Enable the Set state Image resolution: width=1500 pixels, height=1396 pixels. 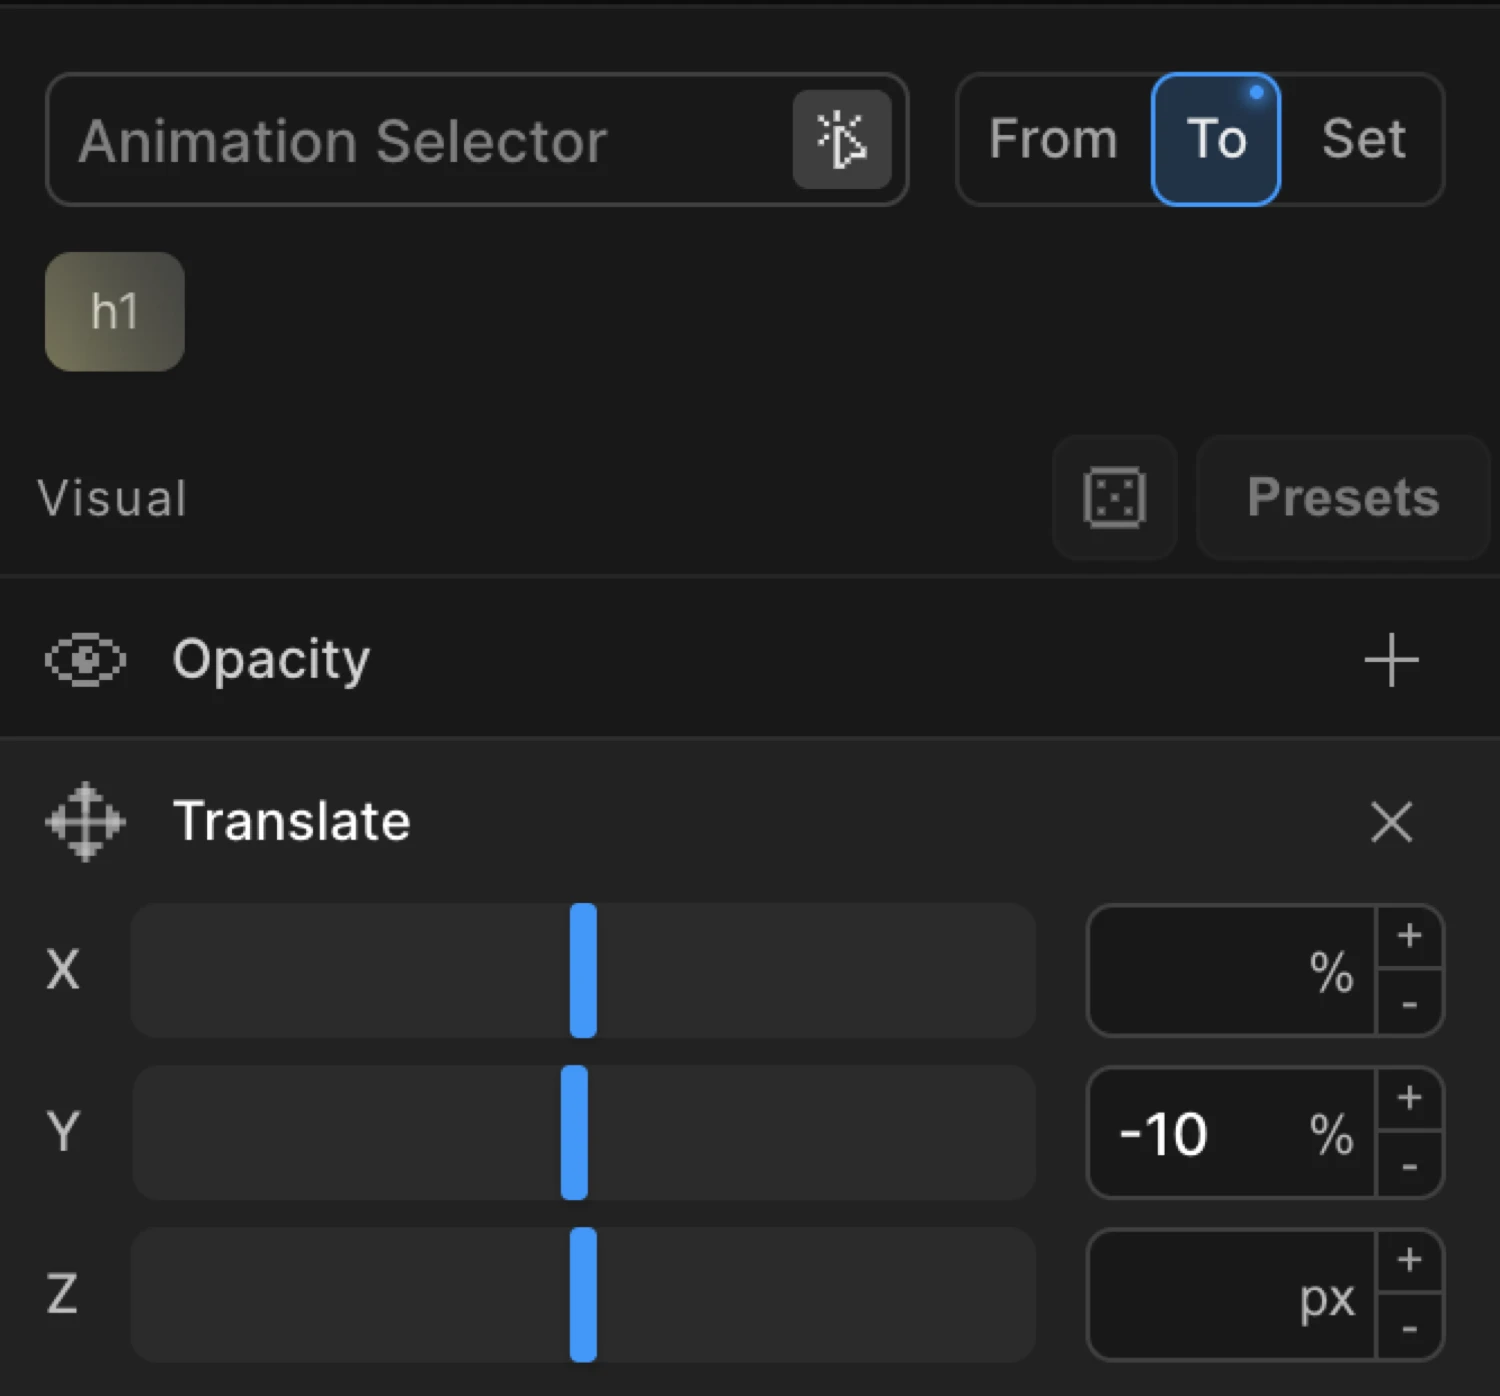click(x=1364, y=140)
